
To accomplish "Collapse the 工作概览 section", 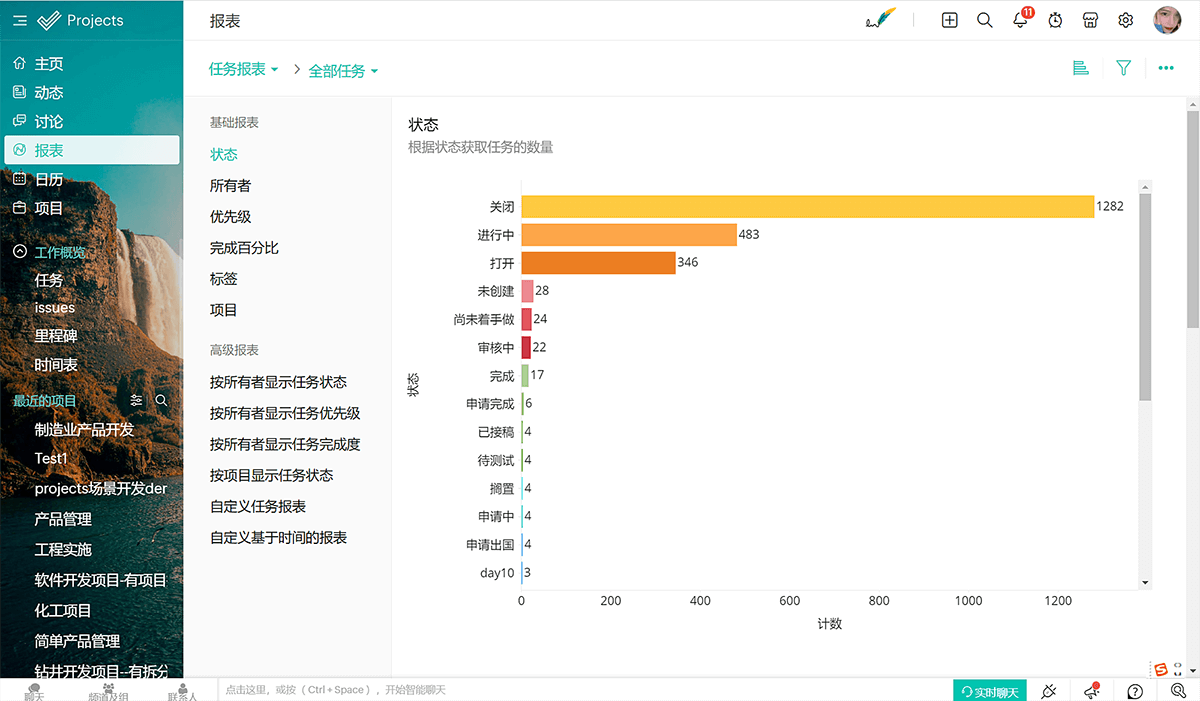I will 20,252.
